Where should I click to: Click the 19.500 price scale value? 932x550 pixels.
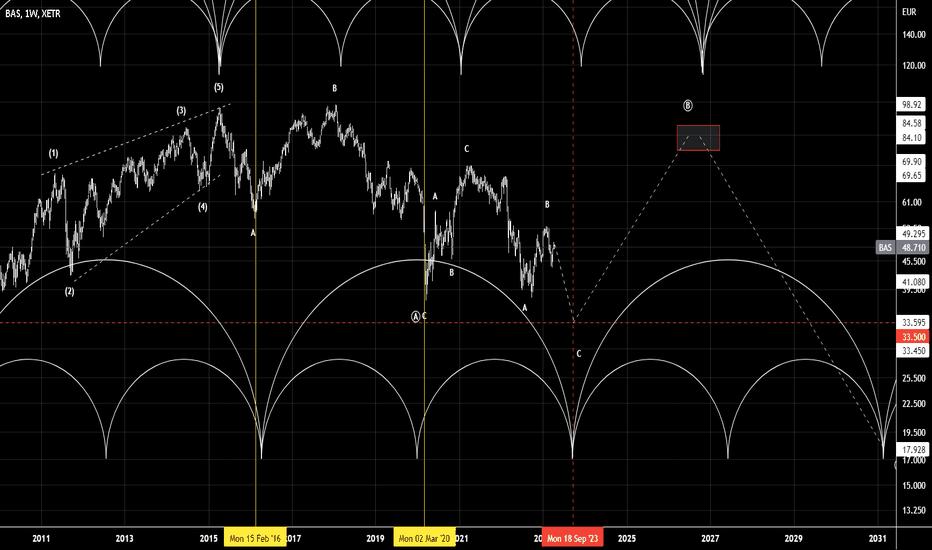pos(914,433)
